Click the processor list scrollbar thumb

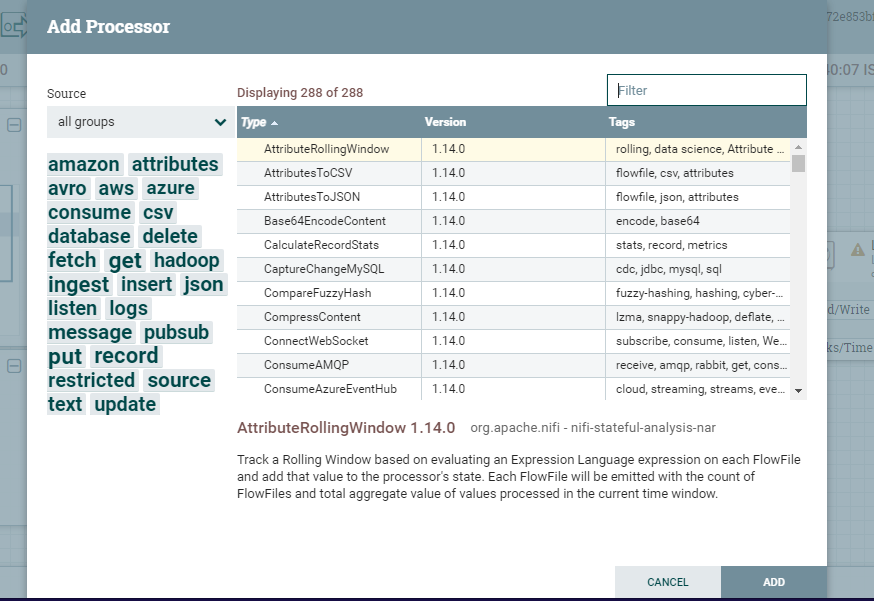(798, 163)
